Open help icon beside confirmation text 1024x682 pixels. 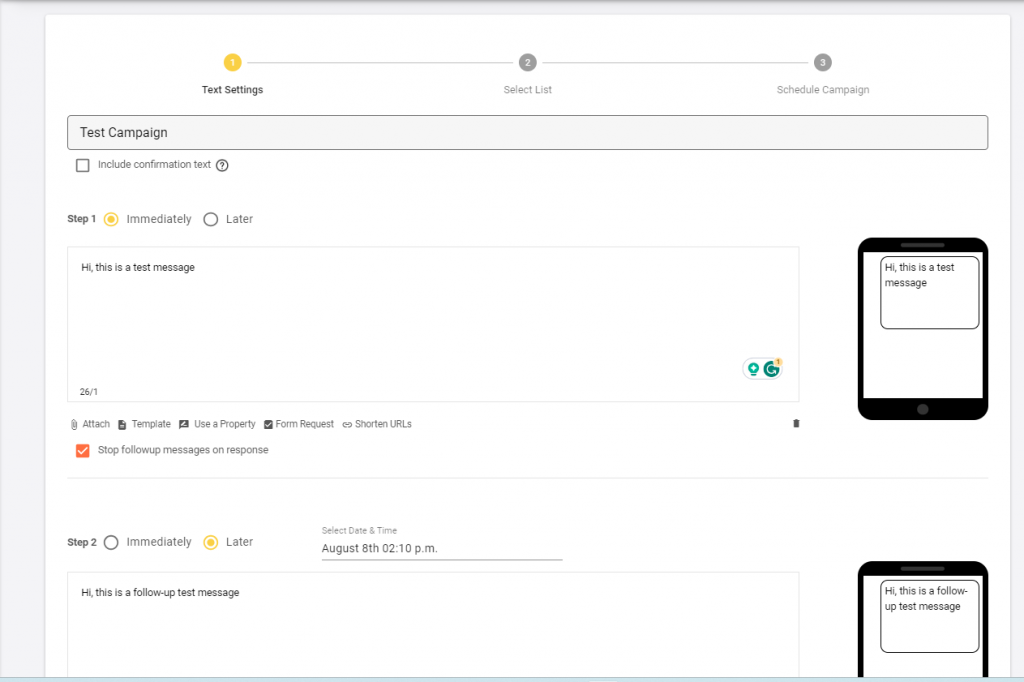pos(222,165)
